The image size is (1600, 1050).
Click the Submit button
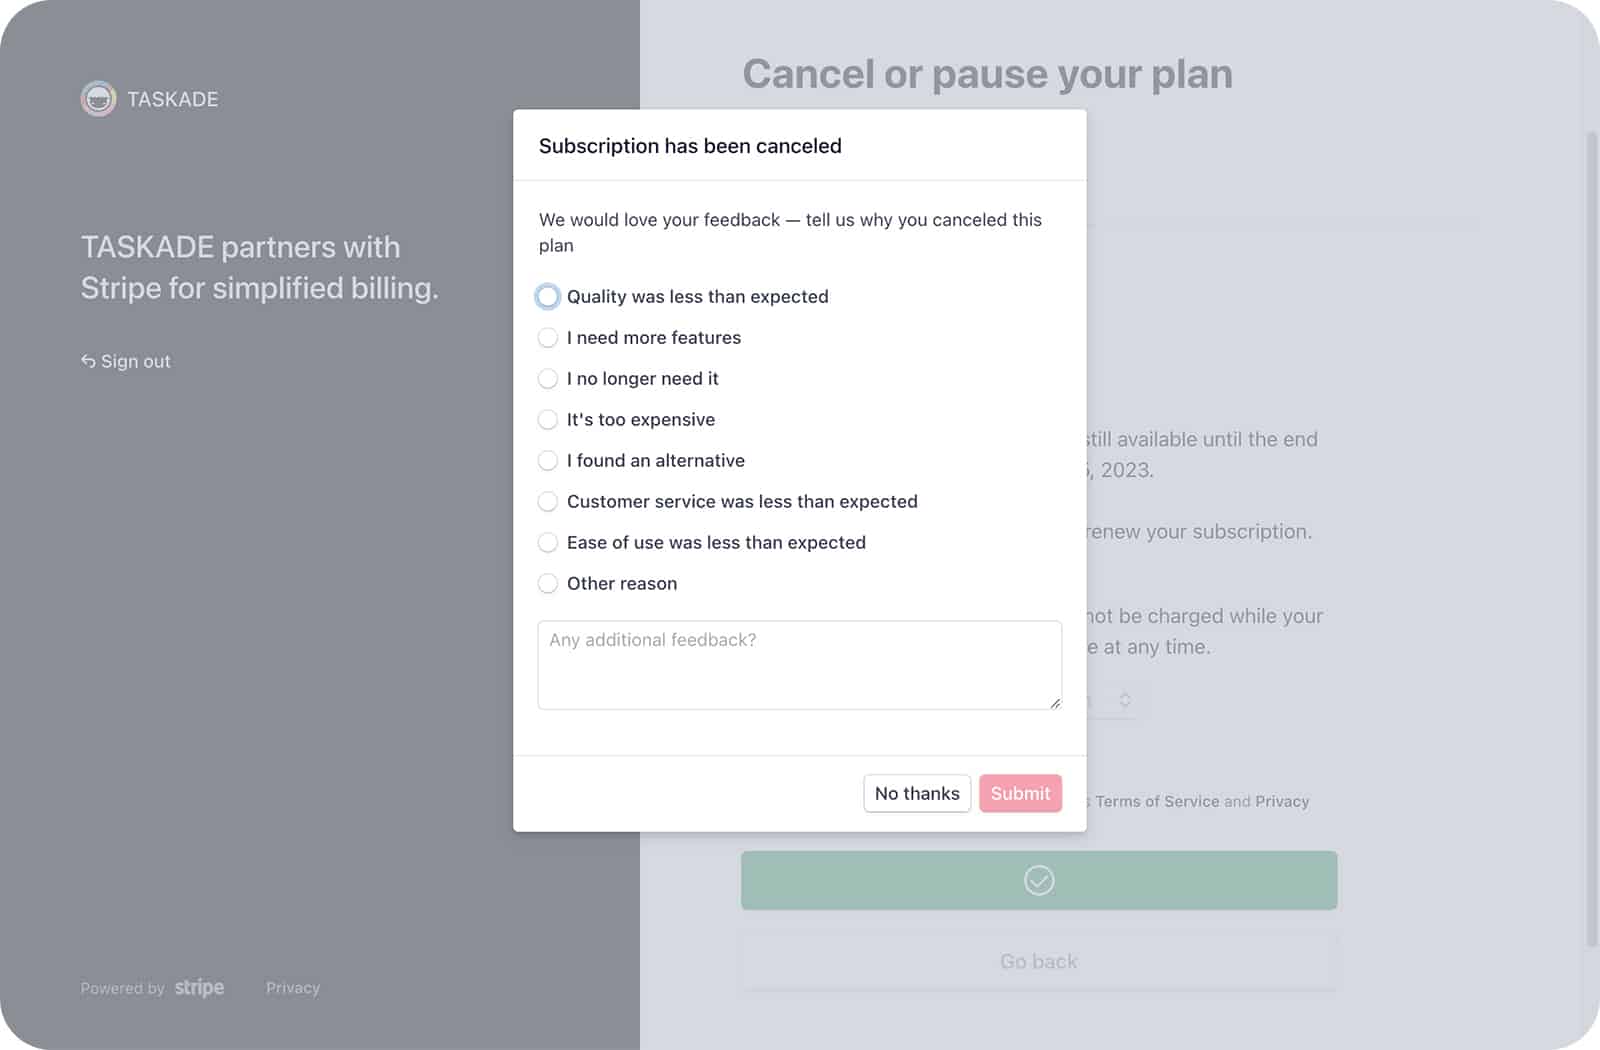[1020, 793]
